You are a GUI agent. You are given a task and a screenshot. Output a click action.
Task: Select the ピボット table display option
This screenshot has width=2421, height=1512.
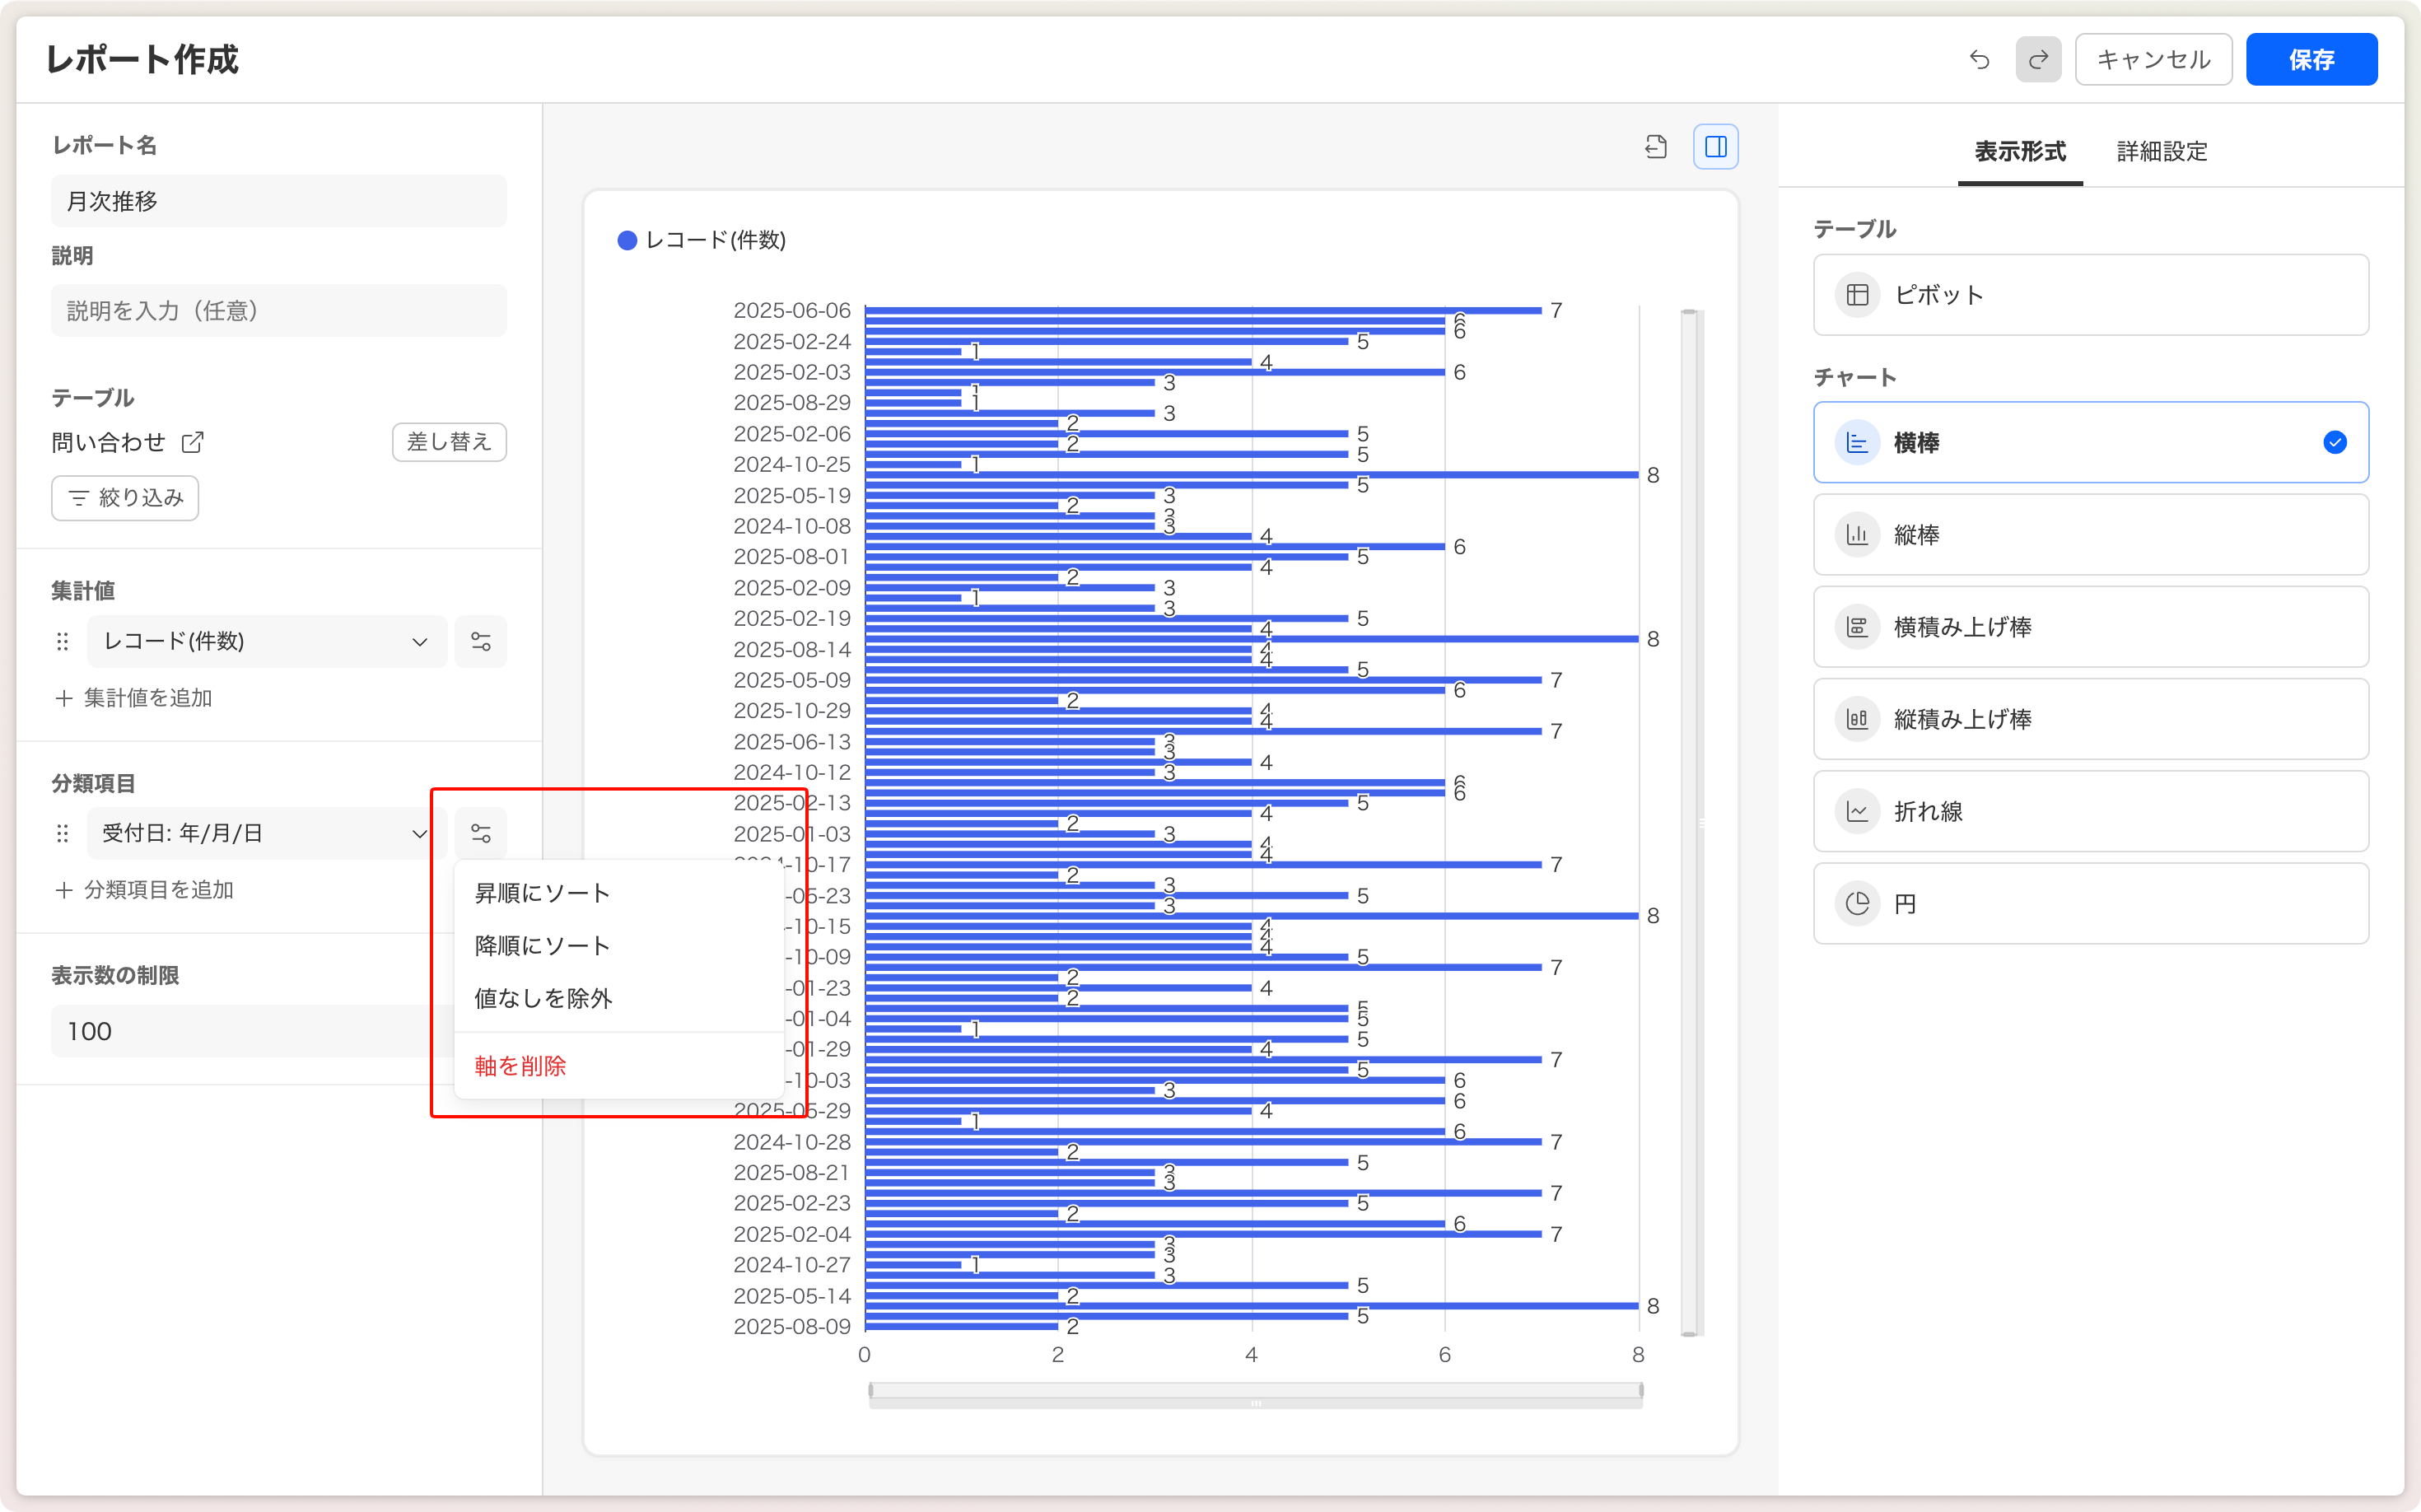[2090, 295]
